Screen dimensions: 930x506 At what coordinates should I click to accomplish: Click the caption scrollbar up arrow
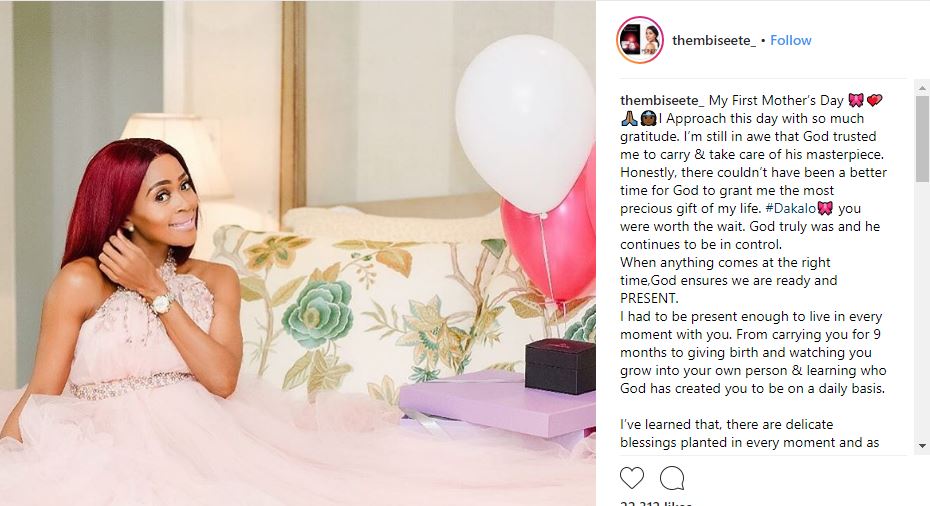point(922,88)
